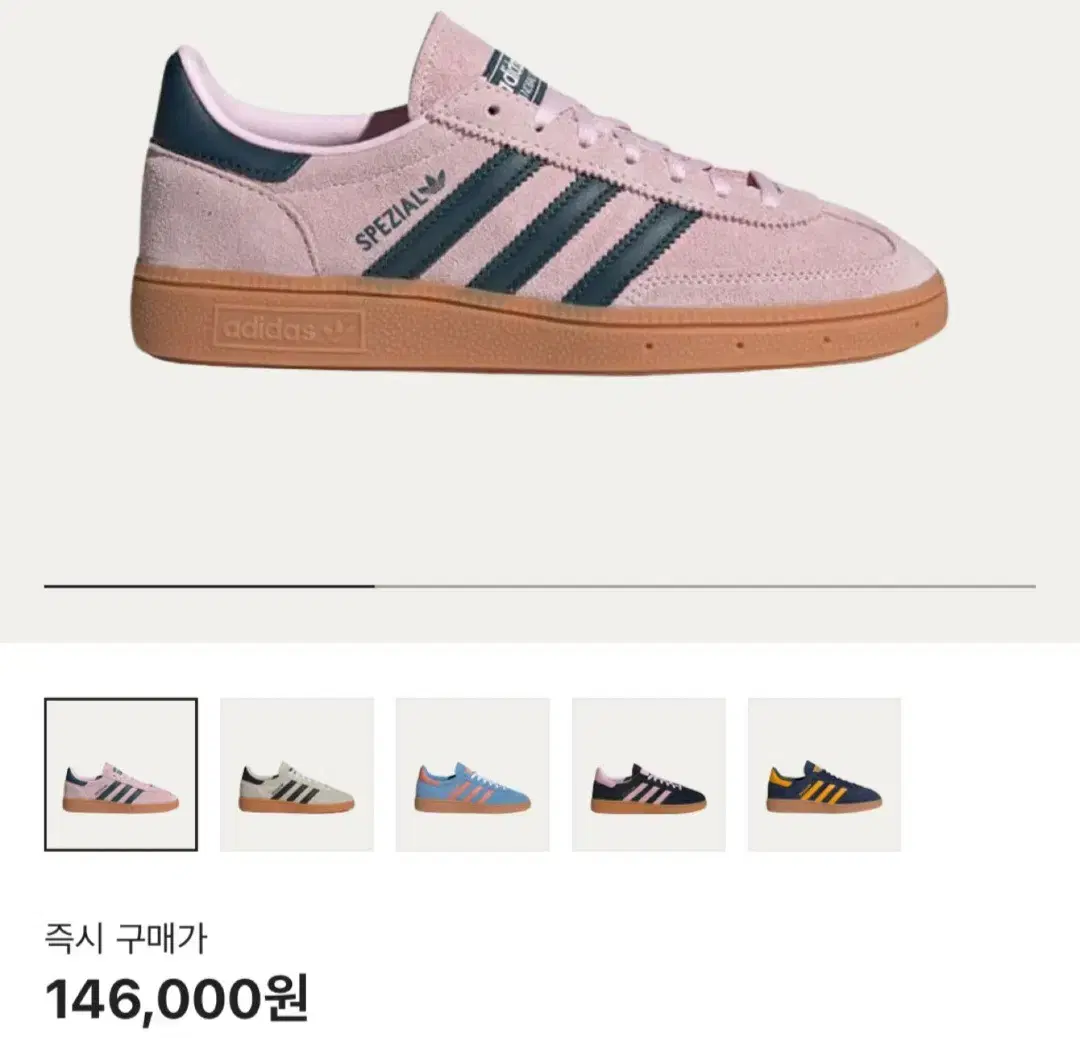Tap the 146,000원 instant buy price
Screen dimensions: 1080x1038
pyautogui.click(x=177, y=998)
